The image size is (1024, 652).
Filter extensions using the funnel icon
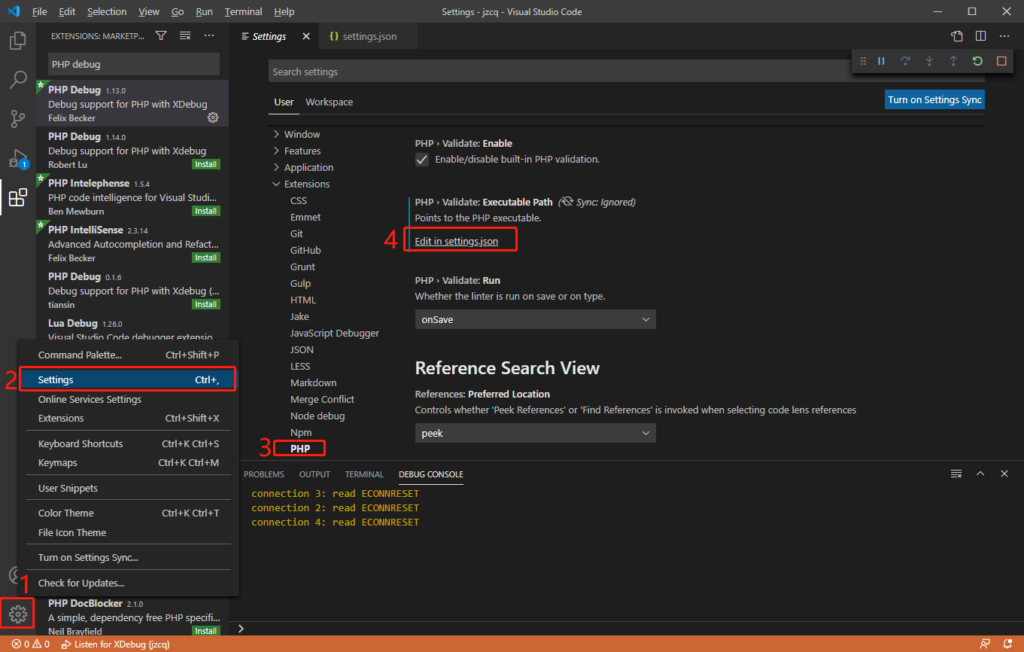(161, 36)
